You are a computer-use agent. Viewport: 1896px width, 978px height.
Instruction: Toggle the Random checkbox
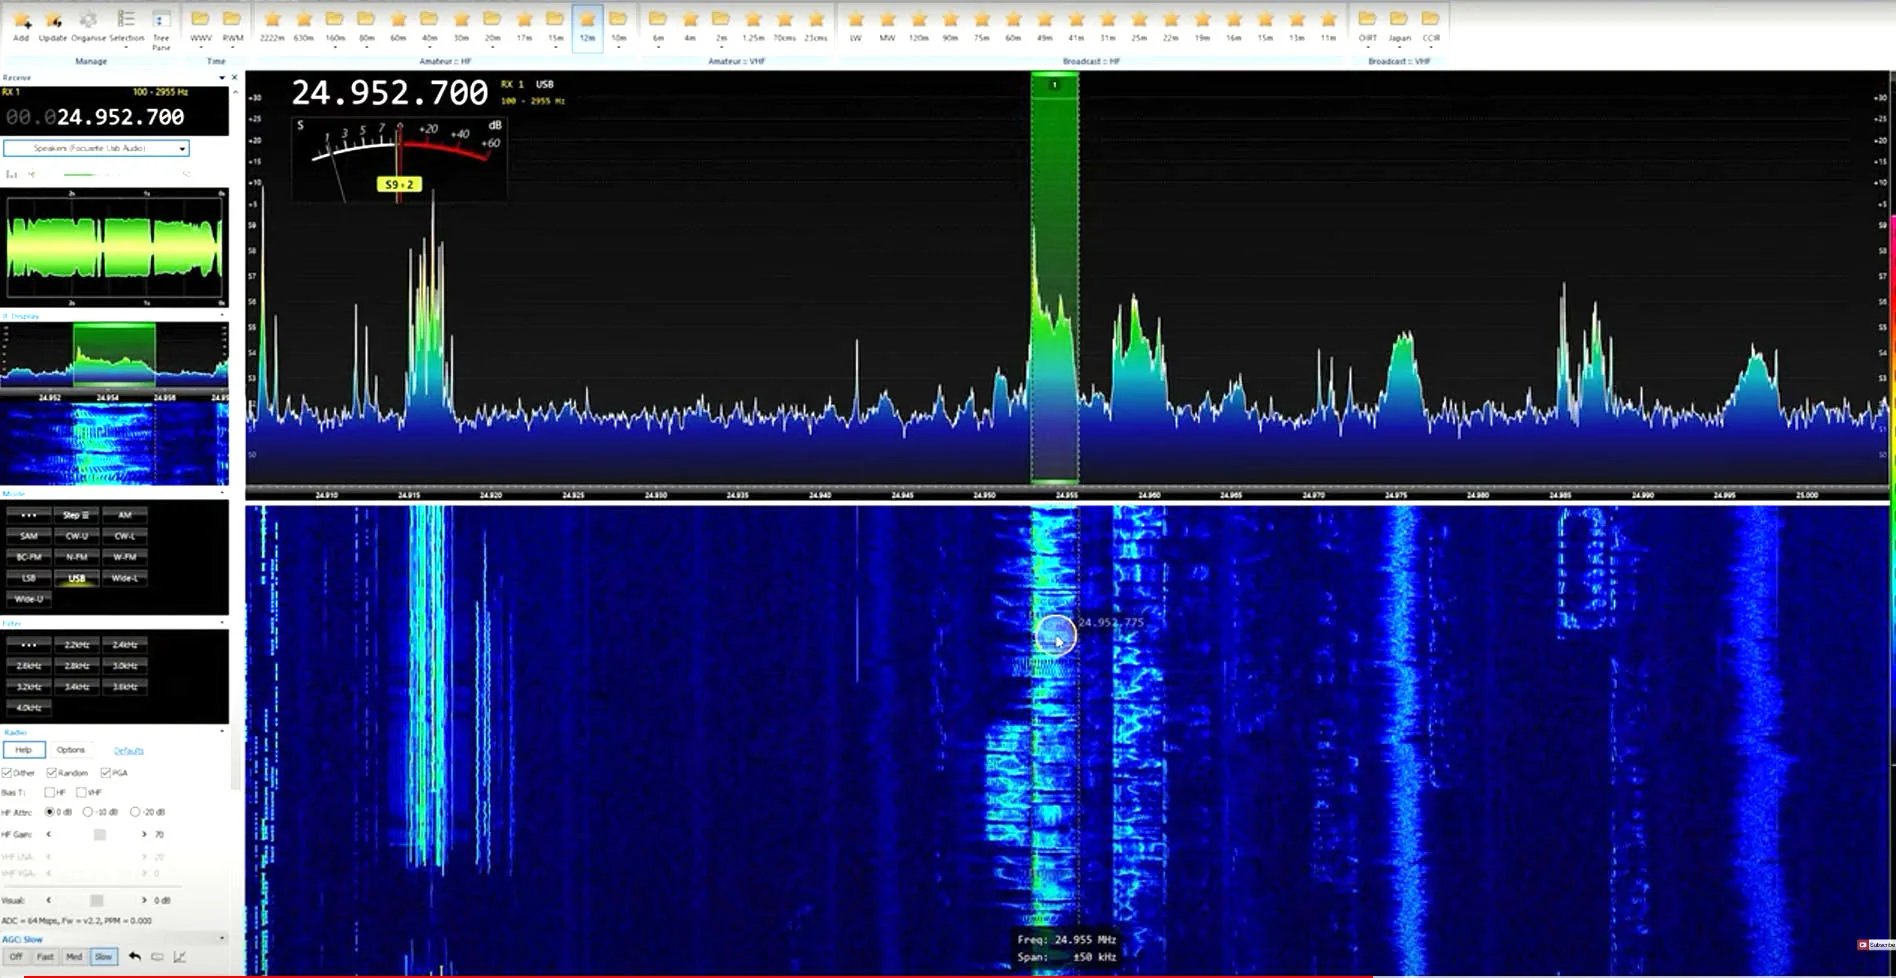[x=51, y=773]
